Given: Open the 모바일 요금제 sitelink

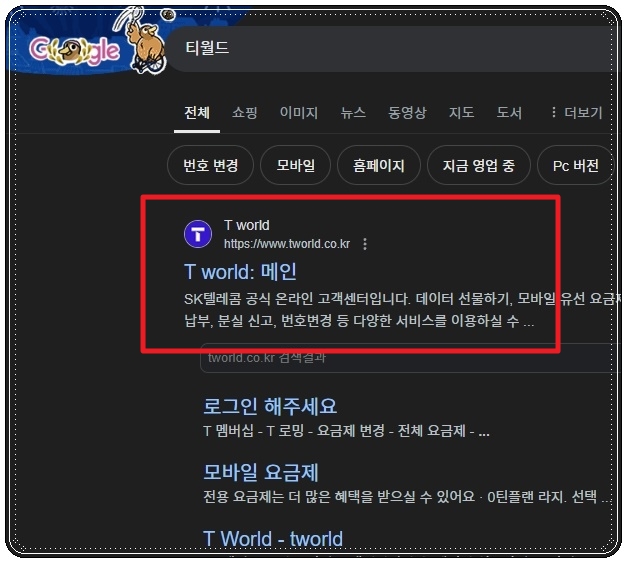Looking at the screenshot, I should tap(261, 472).
